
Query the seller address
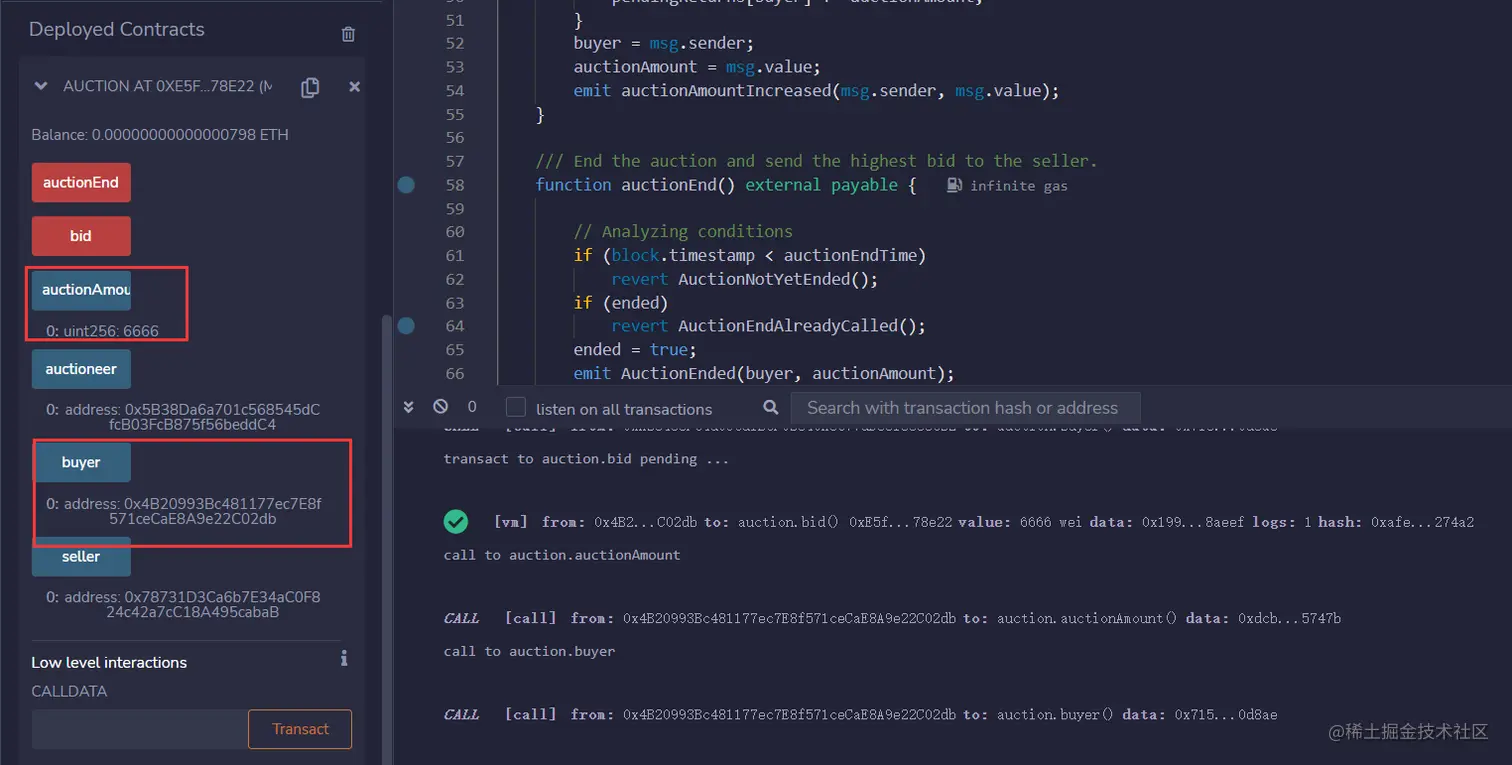tap(81, 557)
